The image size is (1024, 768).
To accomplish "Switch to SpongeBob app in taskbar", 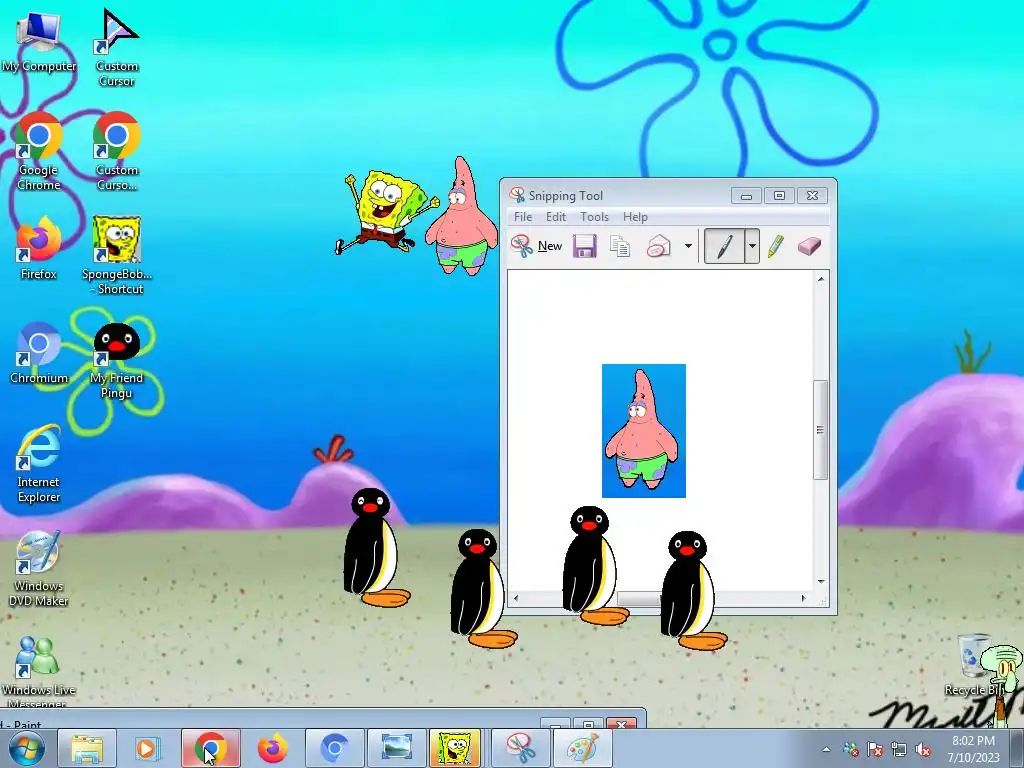I will click(x=455, y=748).
